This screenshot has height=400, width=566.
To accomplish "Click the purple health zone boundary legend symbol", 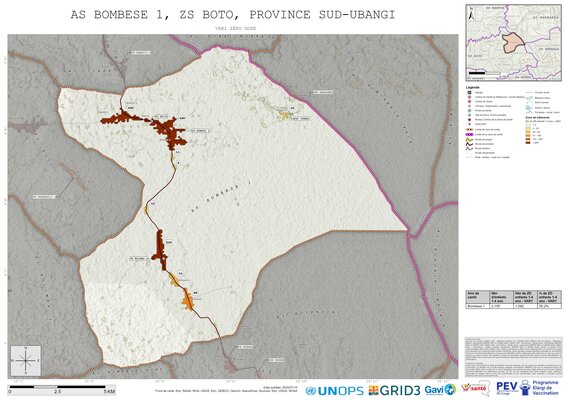I will [469, 134].
